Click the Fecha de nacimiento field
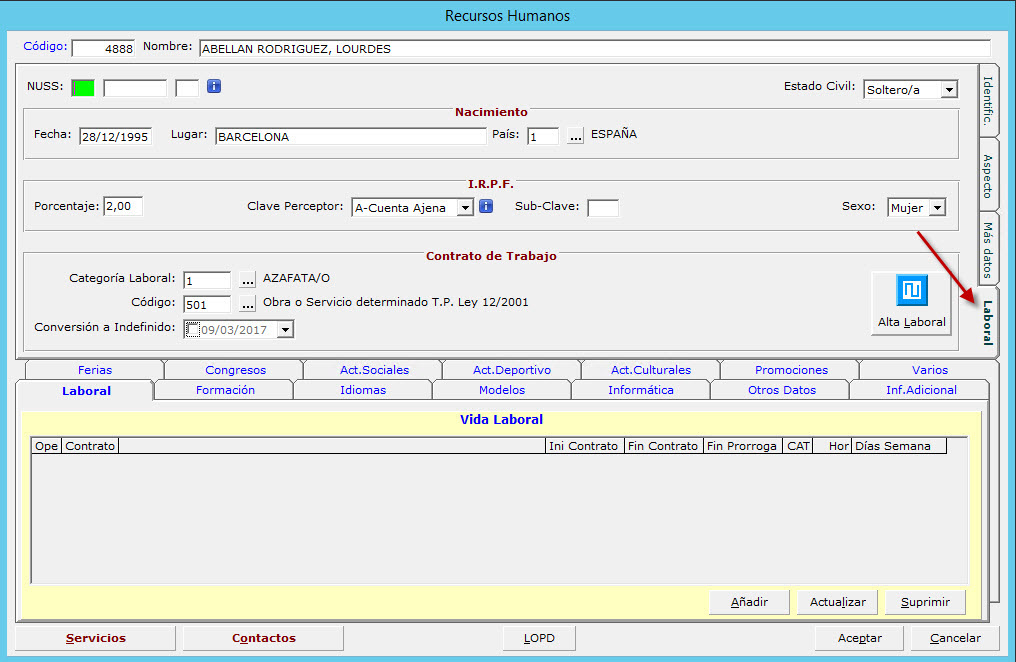 click(115, 137)
